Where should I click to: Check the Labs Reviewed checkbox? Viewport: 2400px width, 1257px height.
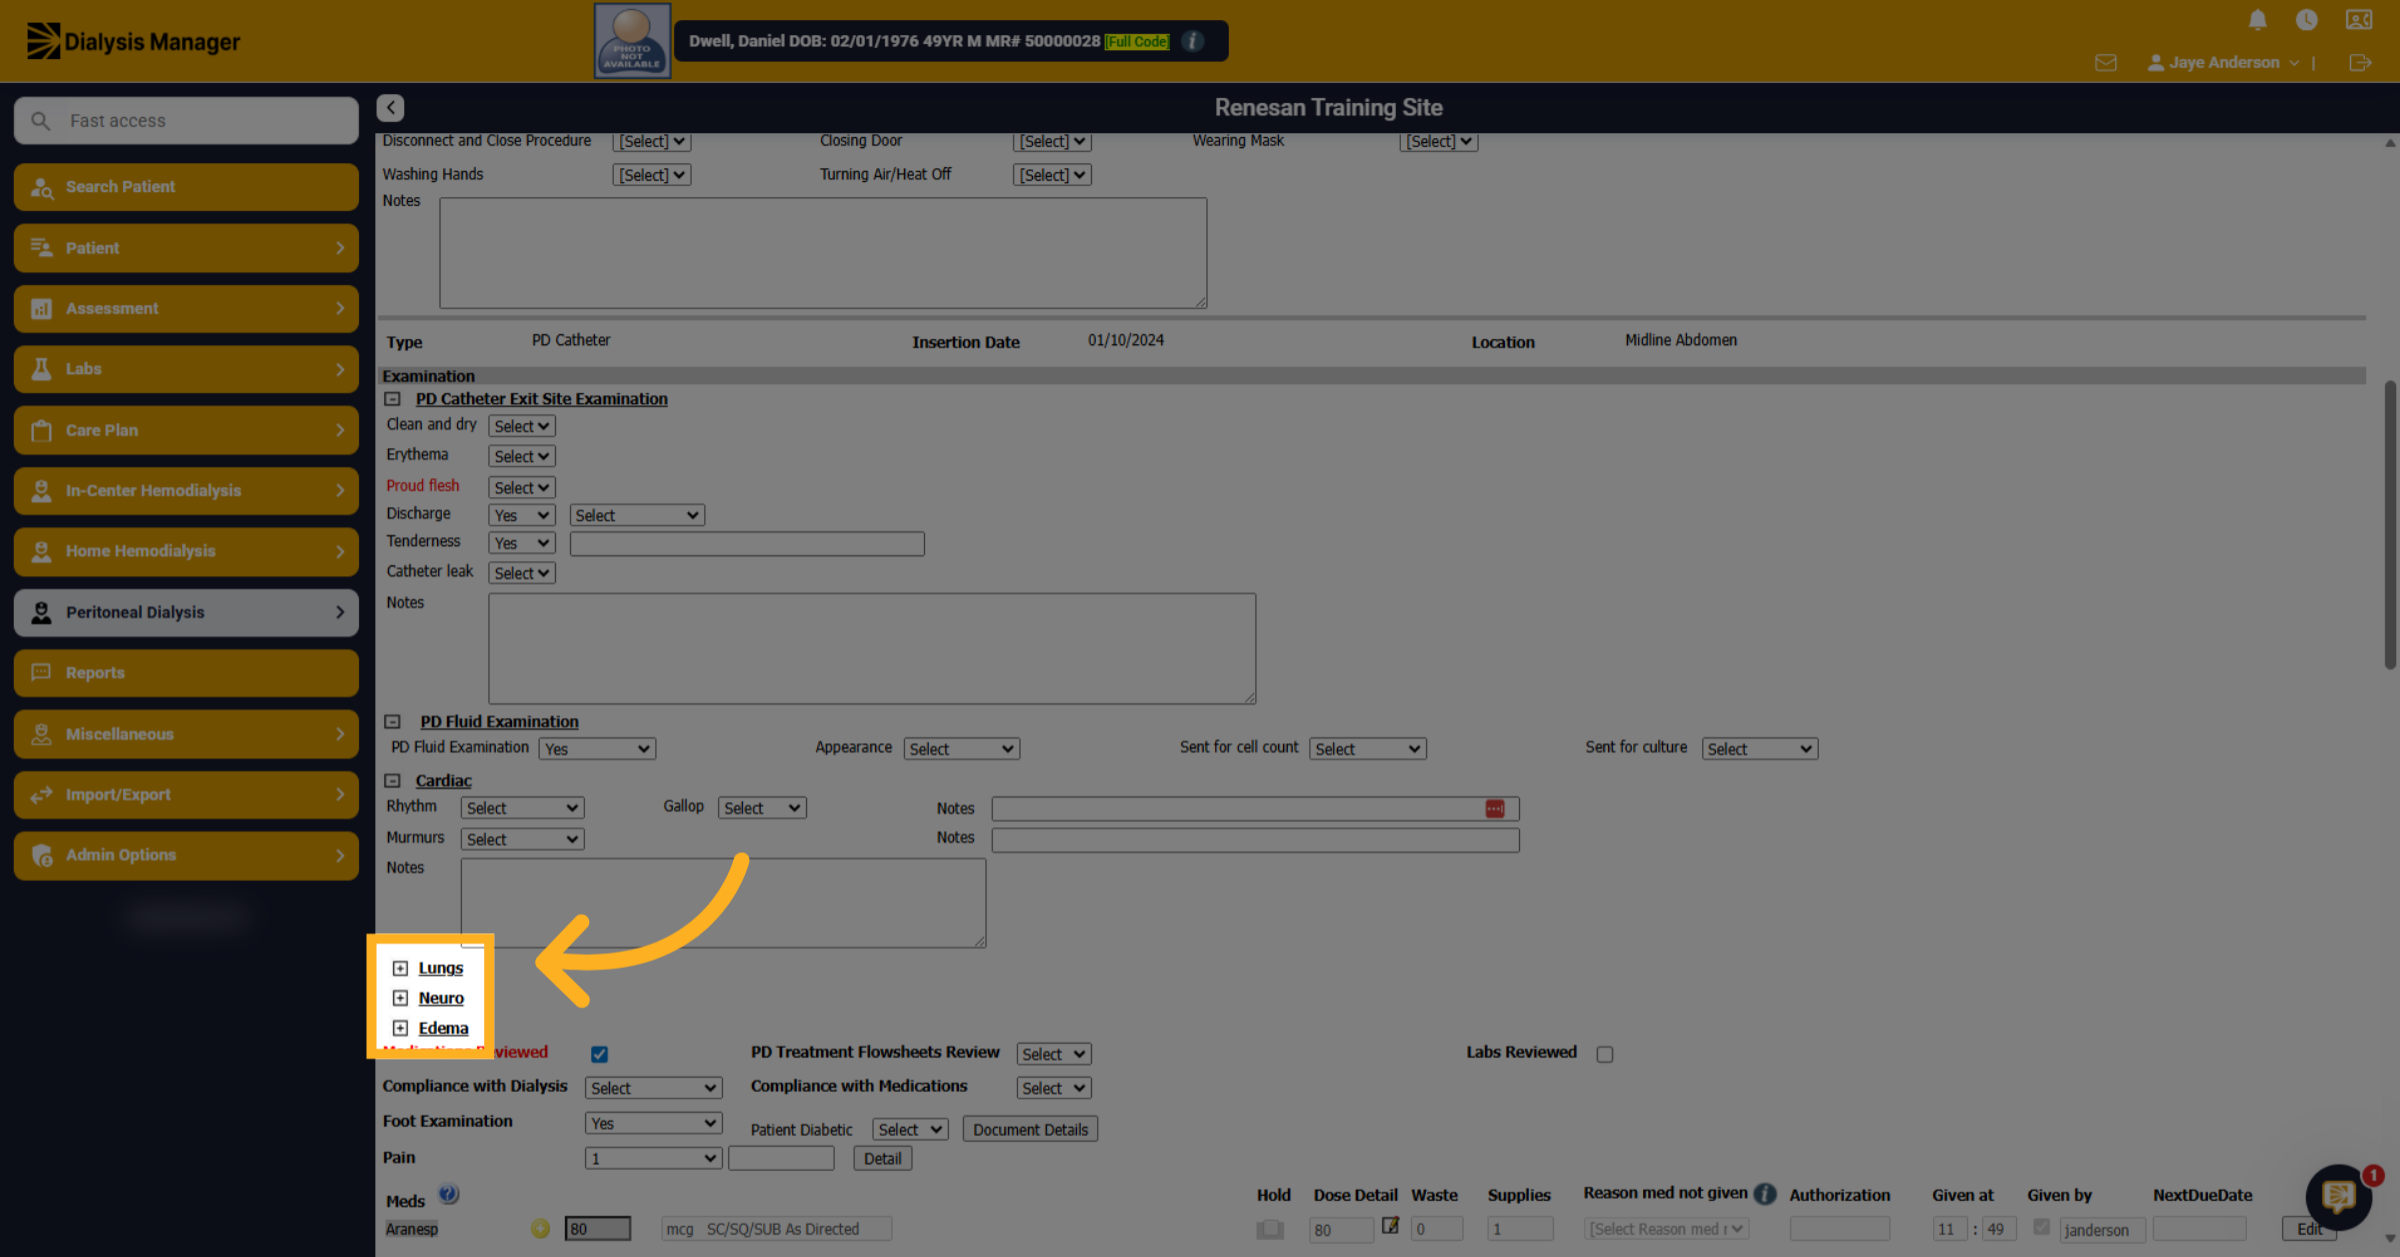(1605, 1054)
